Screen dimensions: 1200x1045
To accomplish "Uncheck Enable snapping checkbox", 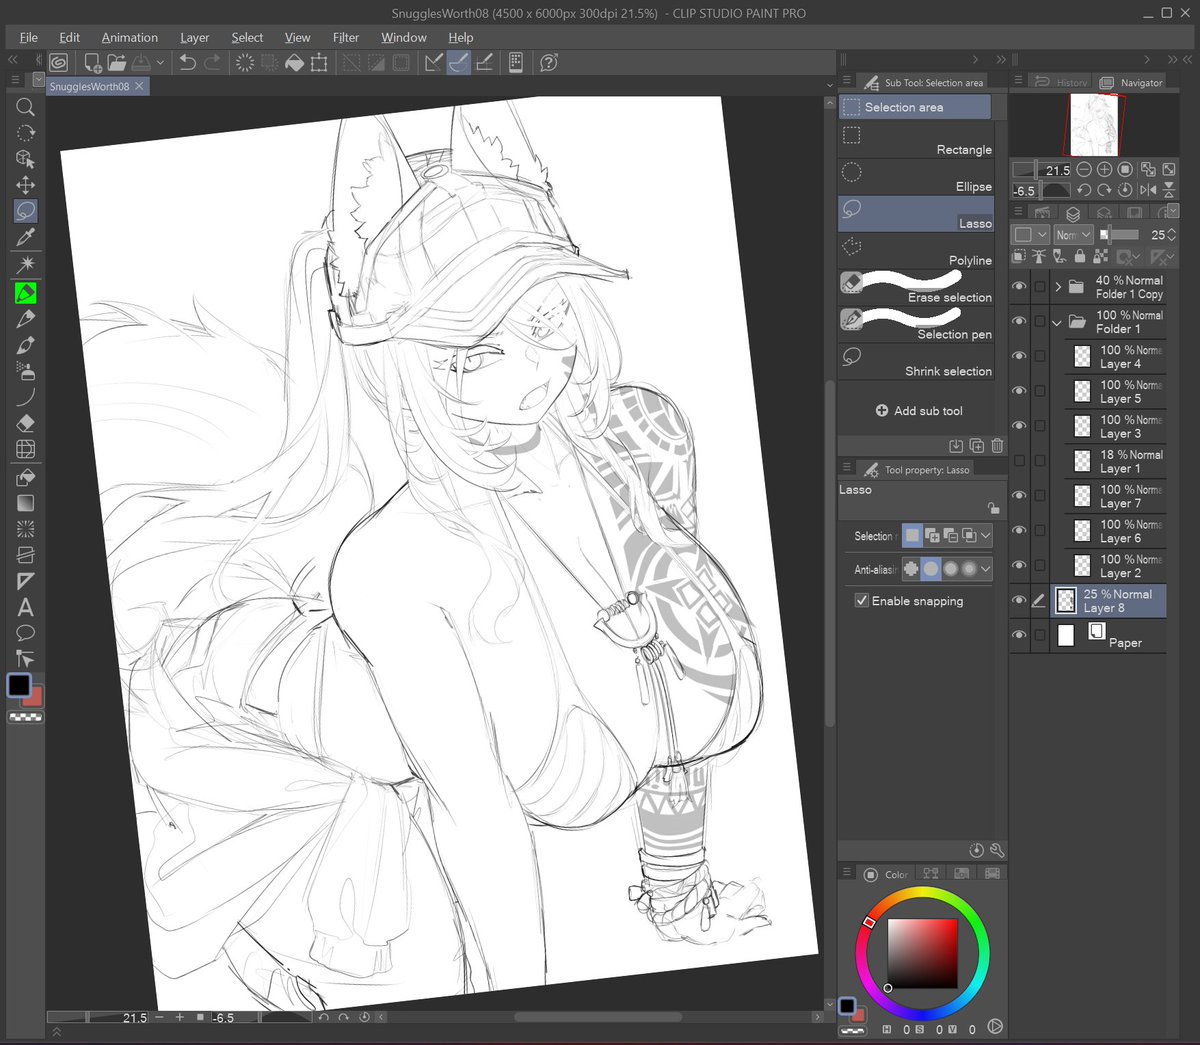I will pyautogui.click(x=861, y=600).
